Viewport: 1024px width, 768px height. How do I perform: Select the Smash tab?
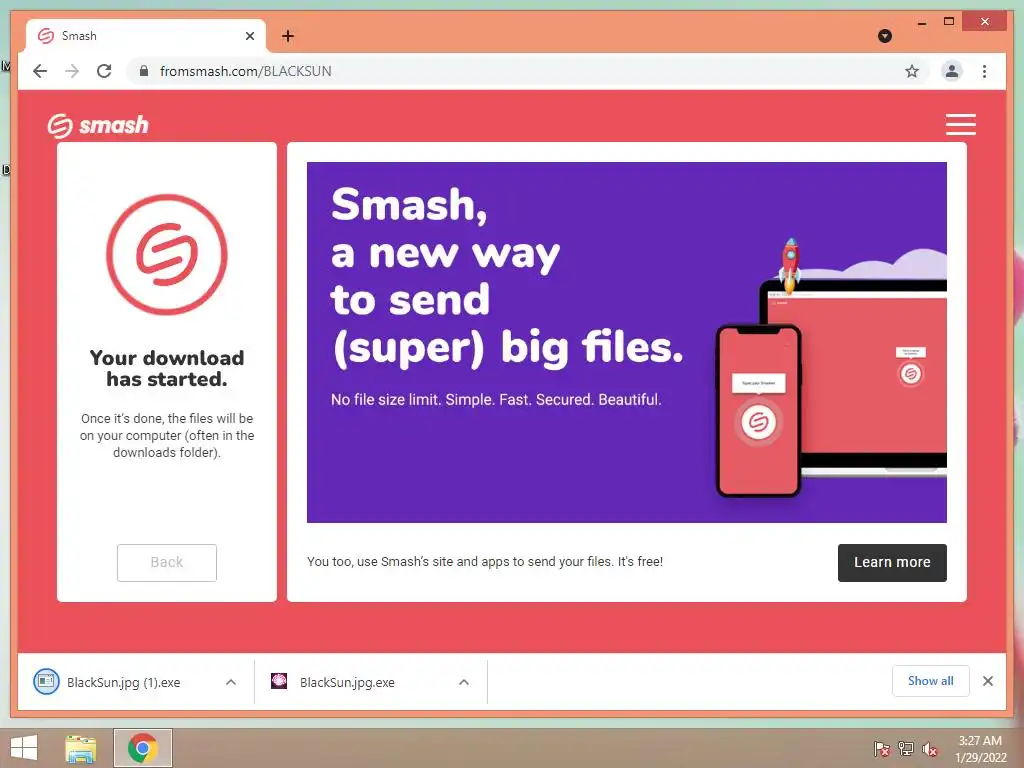(146, 36)
